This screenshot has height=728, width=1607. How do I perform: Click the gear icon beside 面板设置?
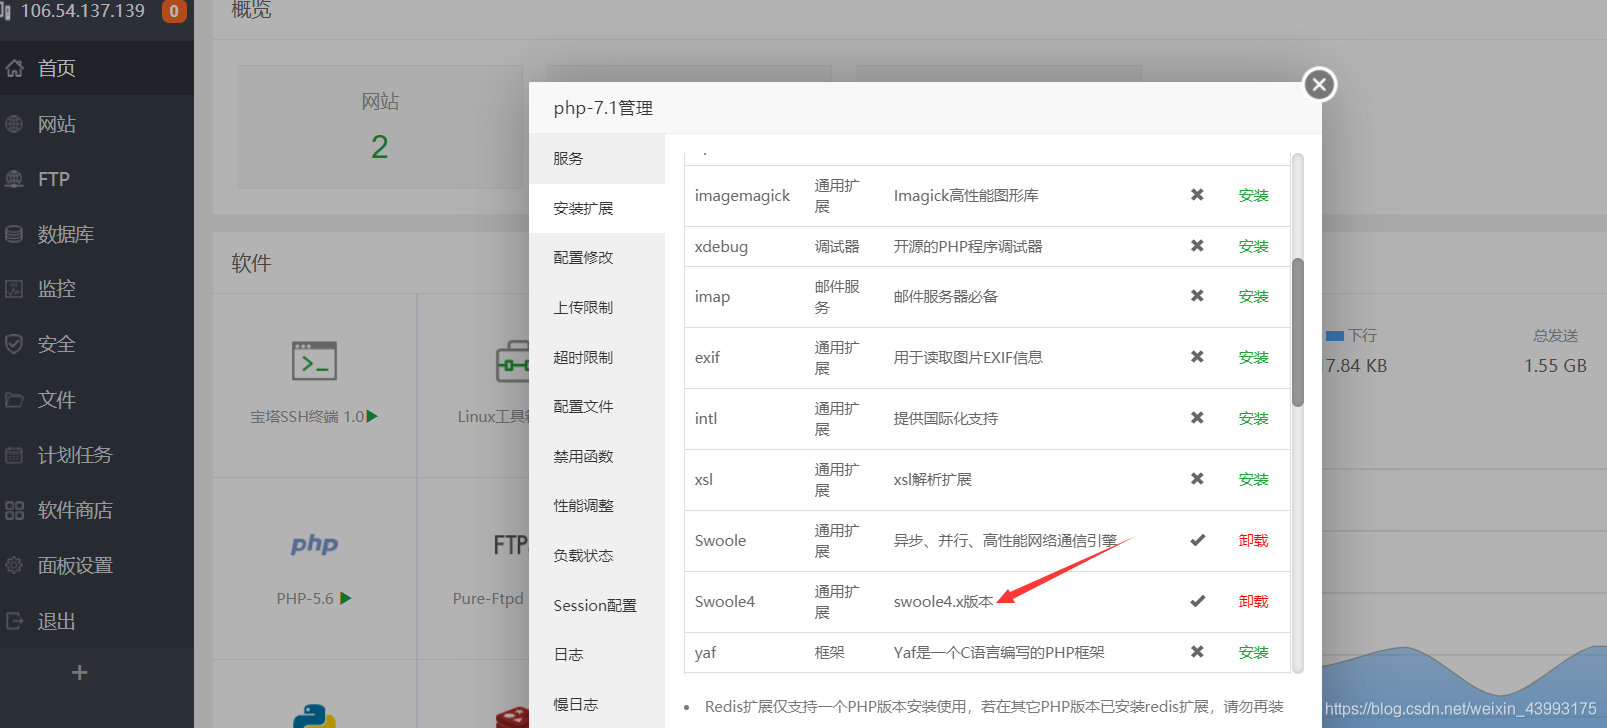coord(14,565)
